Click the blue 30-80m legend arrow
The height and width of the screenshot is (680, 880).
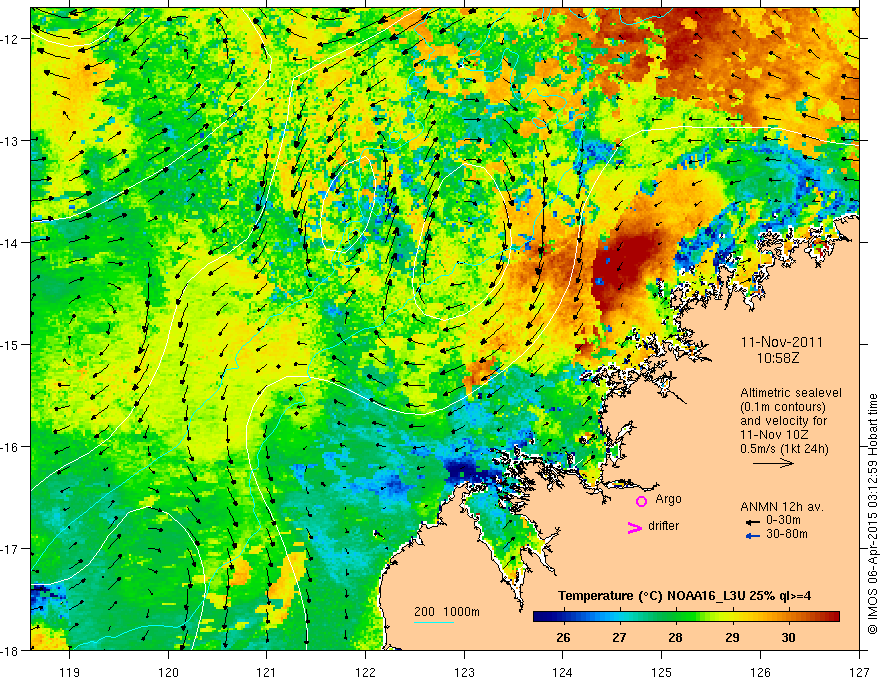[752, 536]
